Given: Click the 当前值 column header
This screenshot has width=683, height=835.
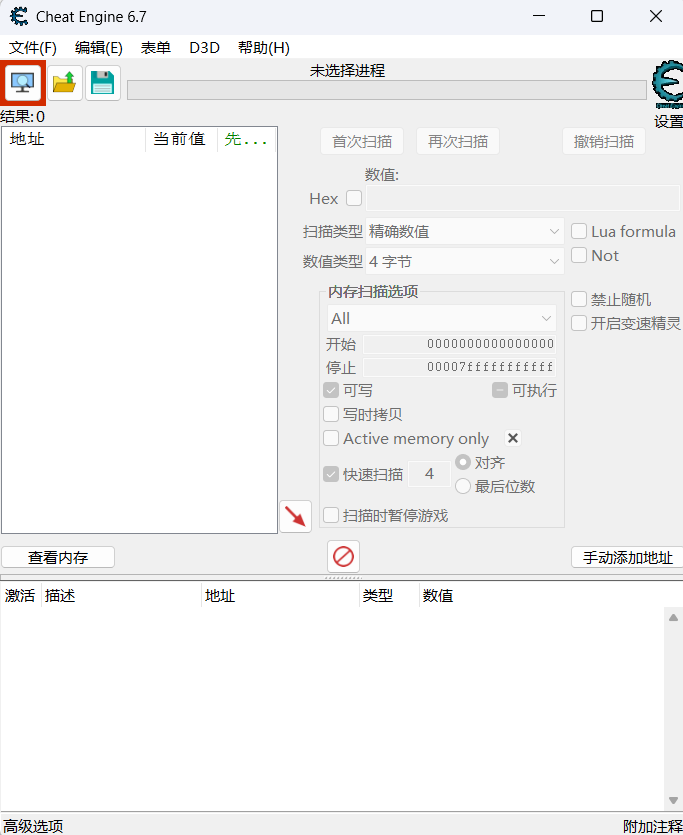Looking at the screenshot, I should point(181,140).
